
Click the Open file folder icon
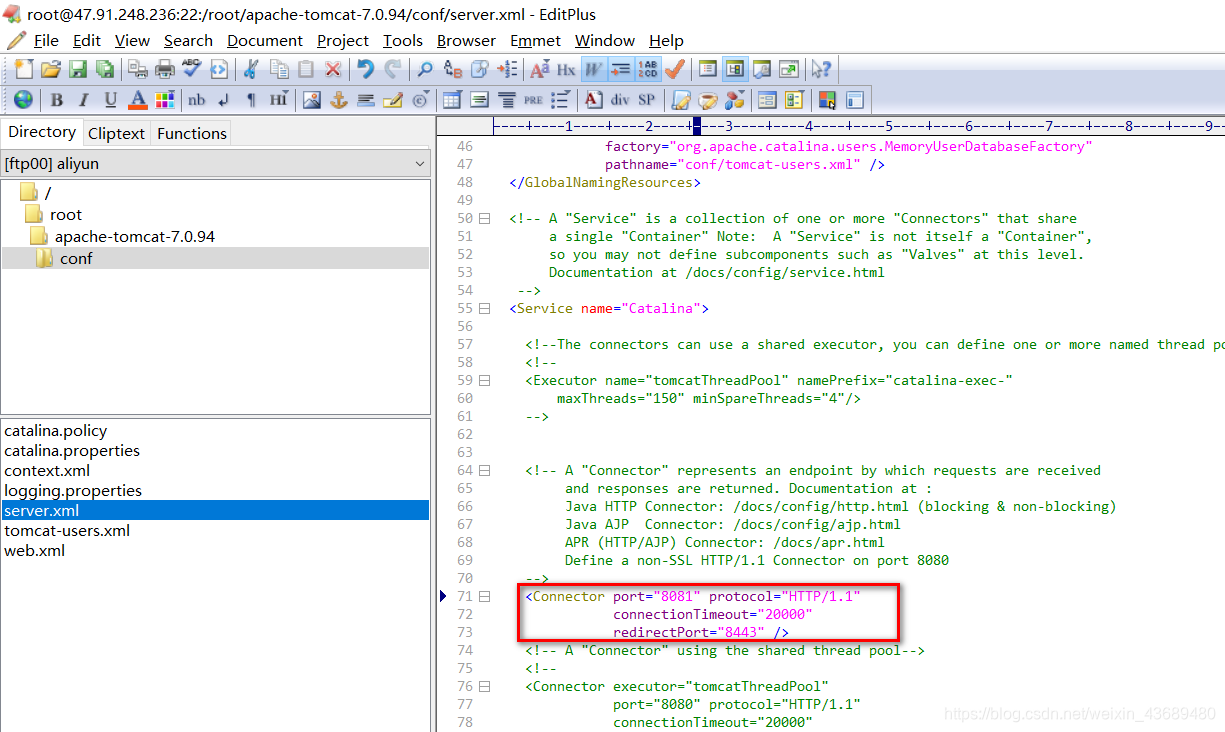(50, 69)
